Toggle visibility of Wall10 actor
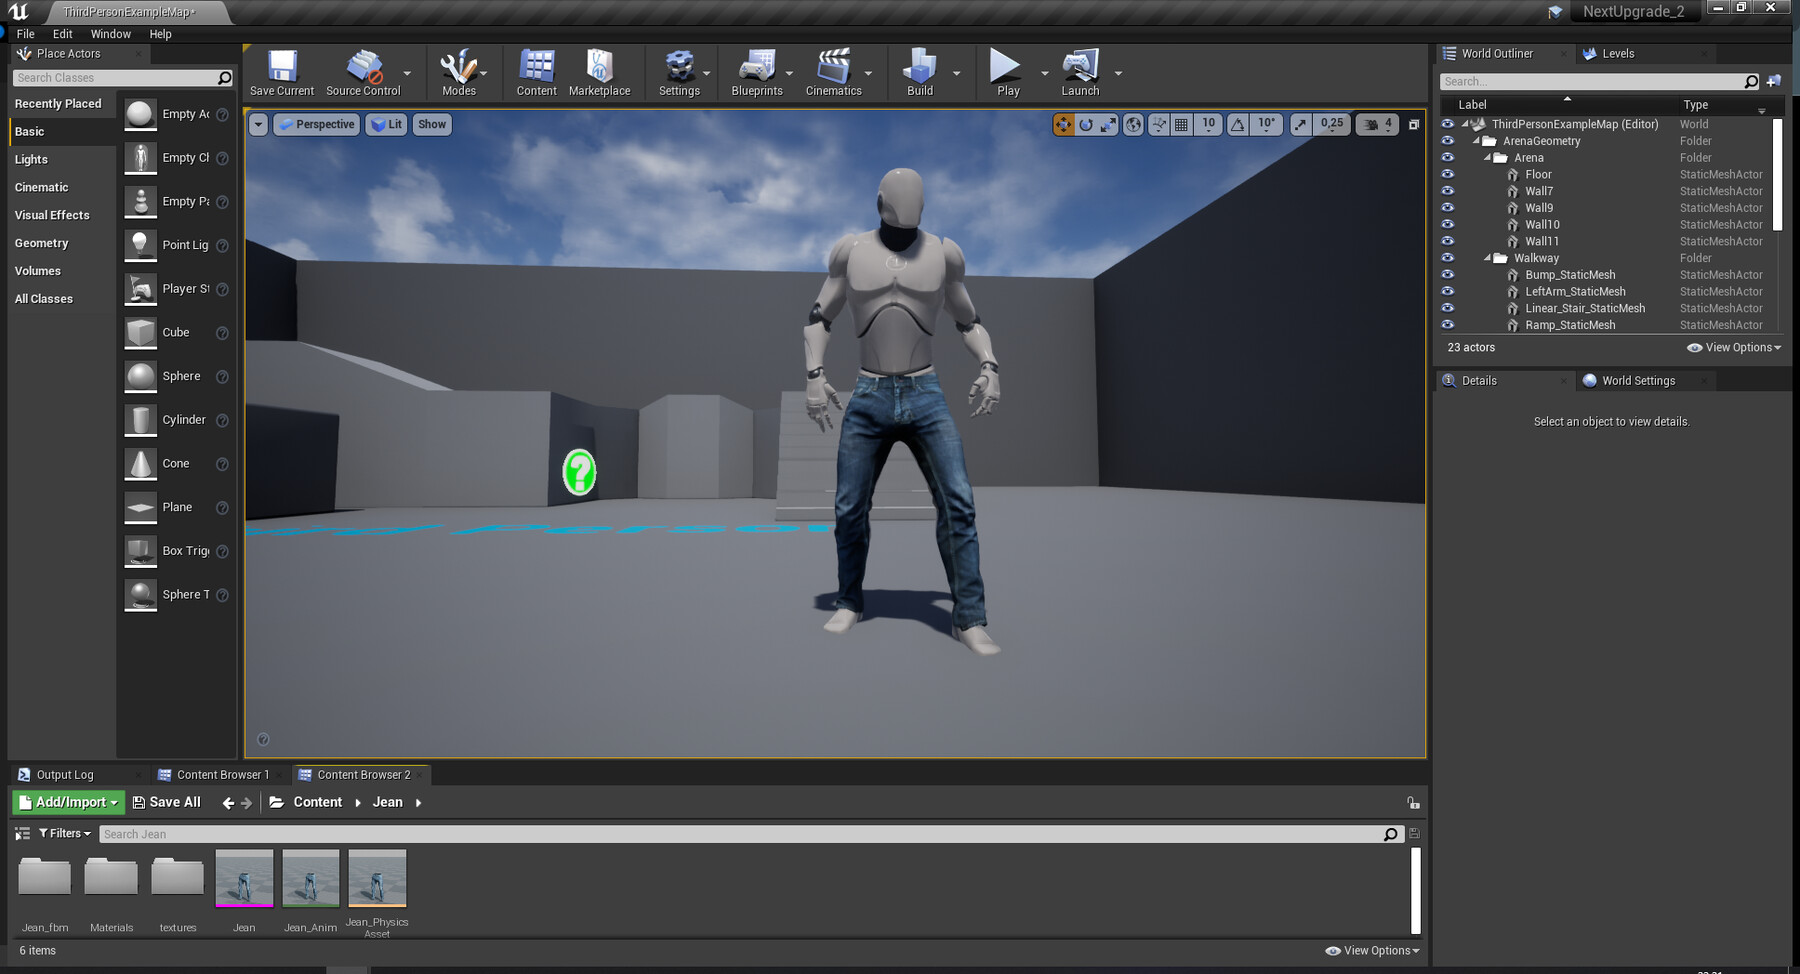The image size is (1800, 974). tap(1447, 225)
